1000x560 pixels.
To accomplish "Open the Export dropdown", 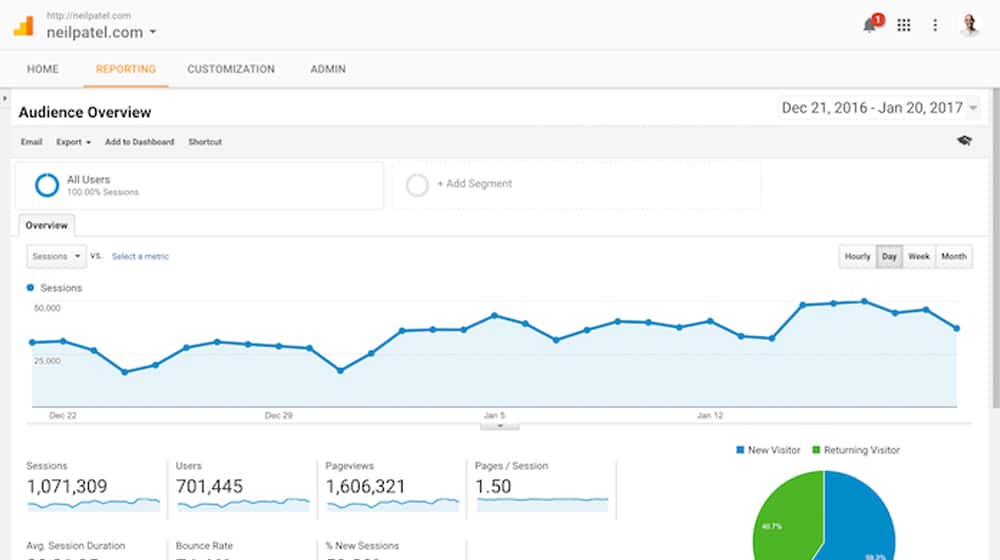I will click(73, 142).
